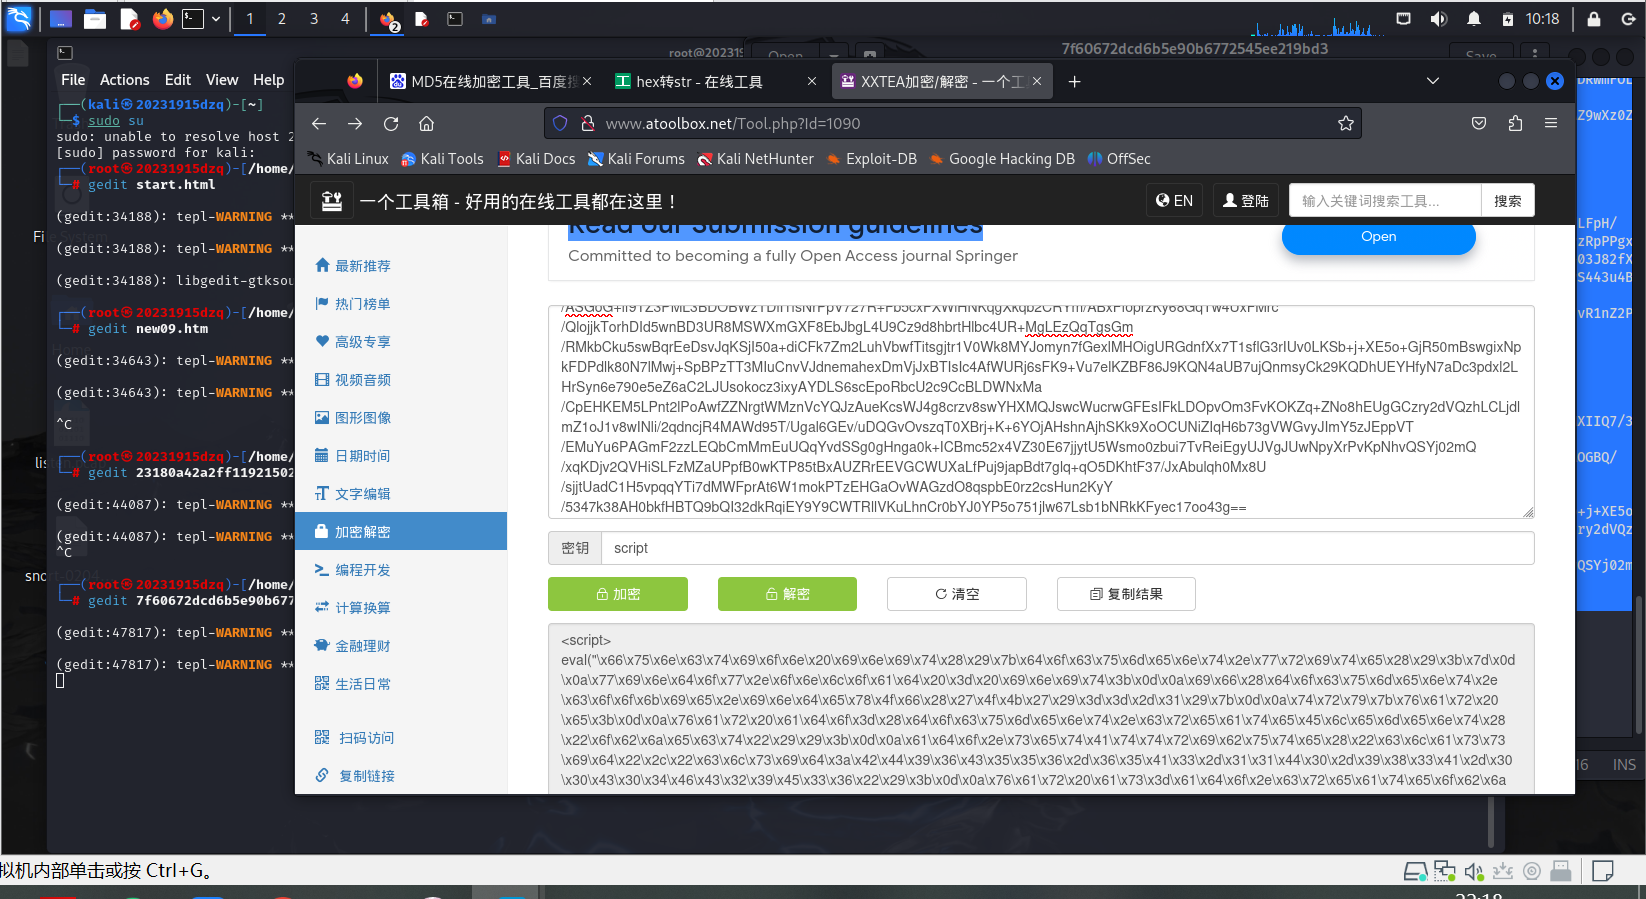1646x899 pixels.
Task: Close the XXTEA加密/解密 tab
Action: (x=1037, y=81)
